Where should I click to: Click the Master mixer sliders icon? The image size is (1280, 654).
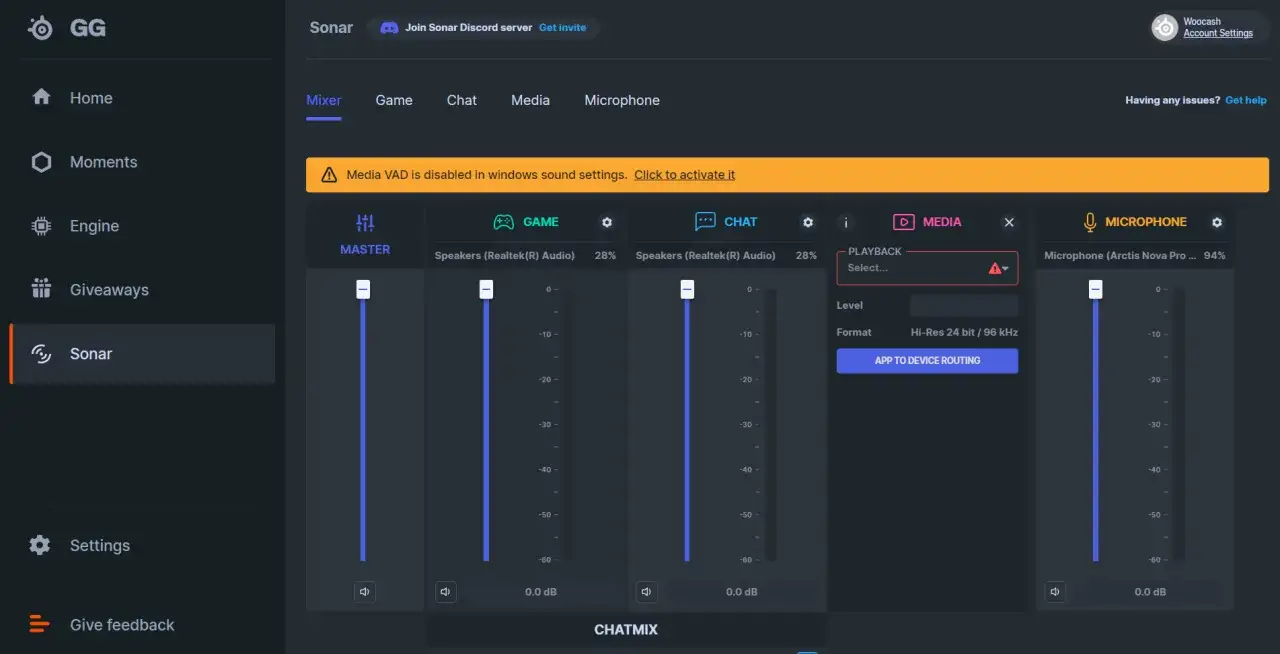click(365, 223)
